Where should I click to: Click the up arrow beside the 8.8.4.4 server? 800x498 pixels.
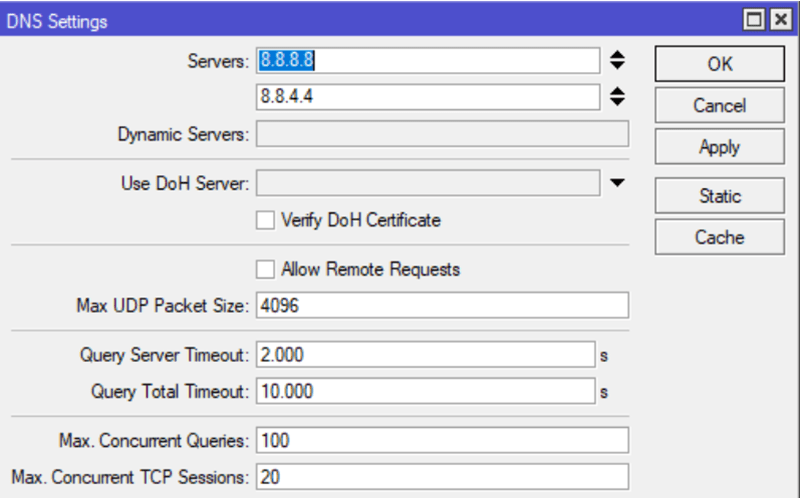tap(617, 91)
